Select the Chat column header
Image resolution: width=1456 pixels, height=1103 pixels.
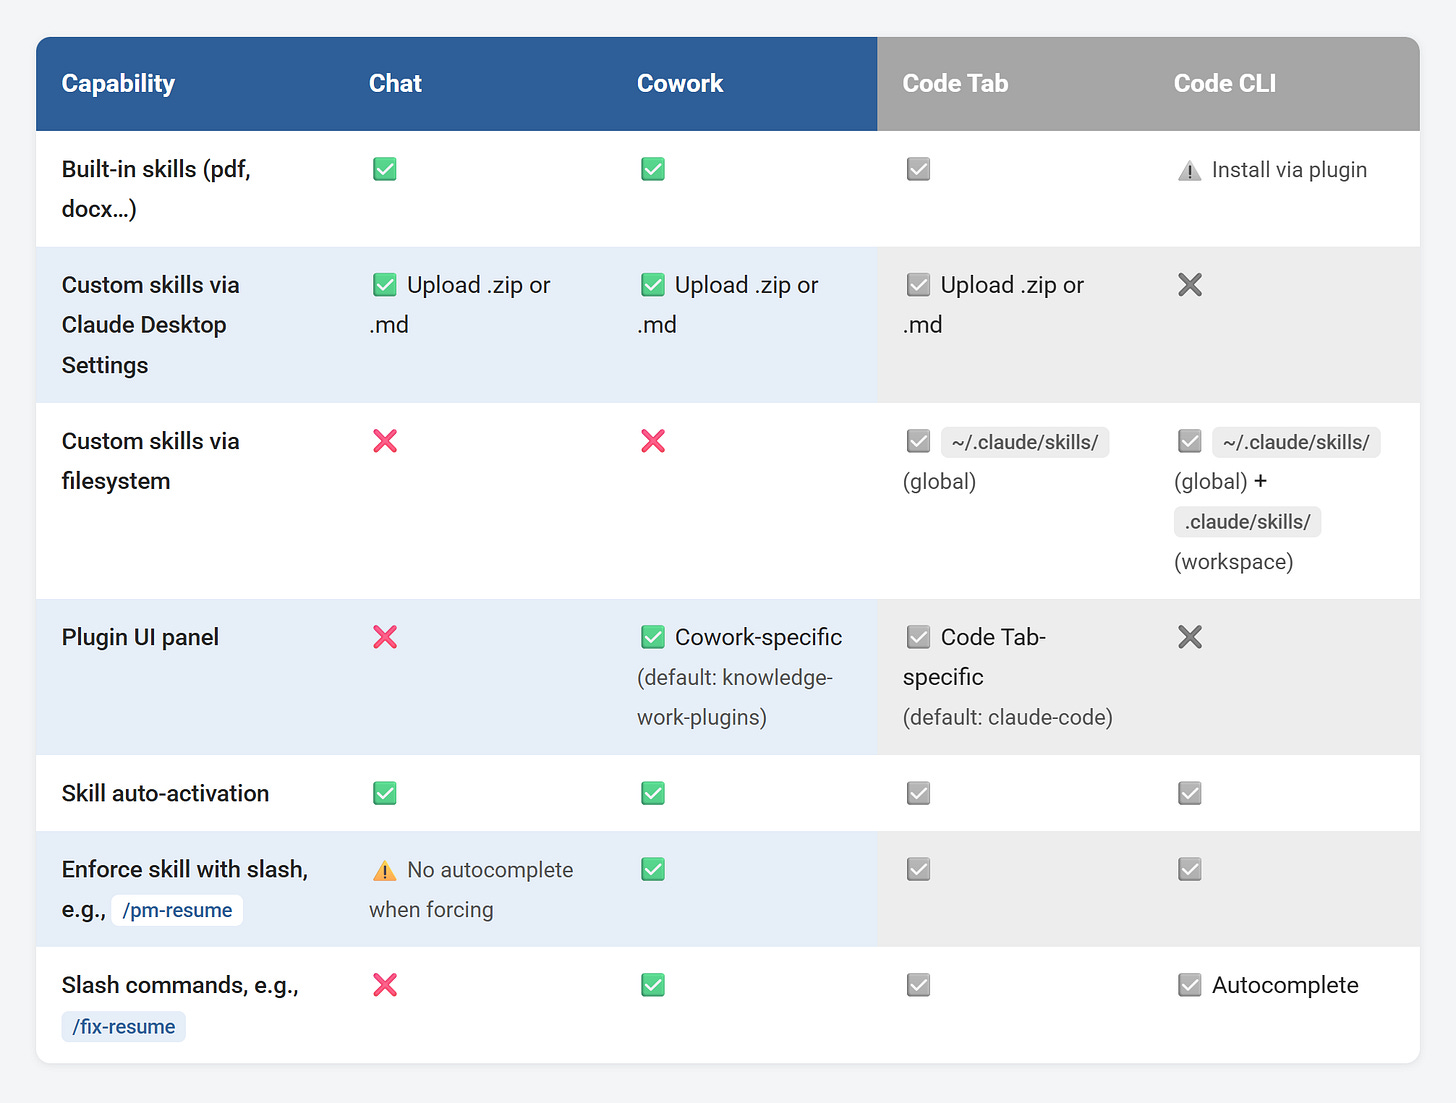(x=395, y=84)
